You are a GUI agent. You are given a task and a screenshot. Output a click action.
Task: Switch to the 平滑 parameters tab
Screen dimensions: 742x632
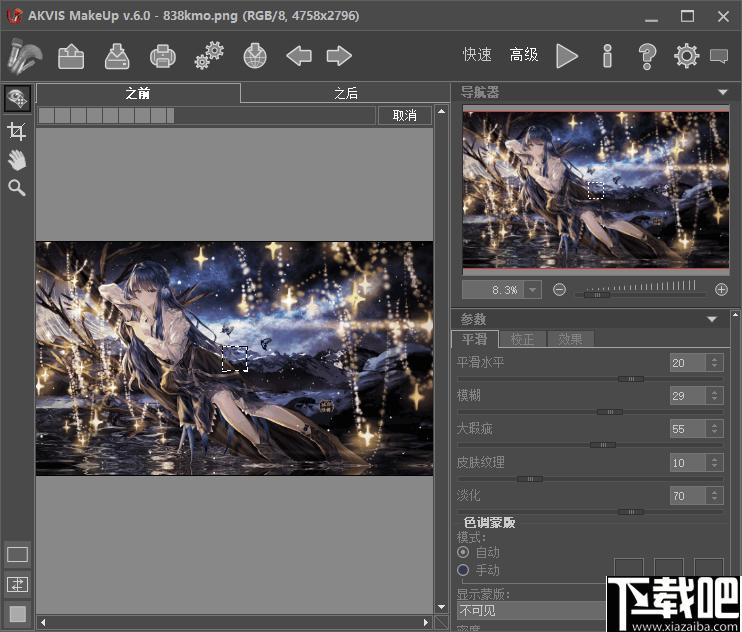(x=475, y=339)
